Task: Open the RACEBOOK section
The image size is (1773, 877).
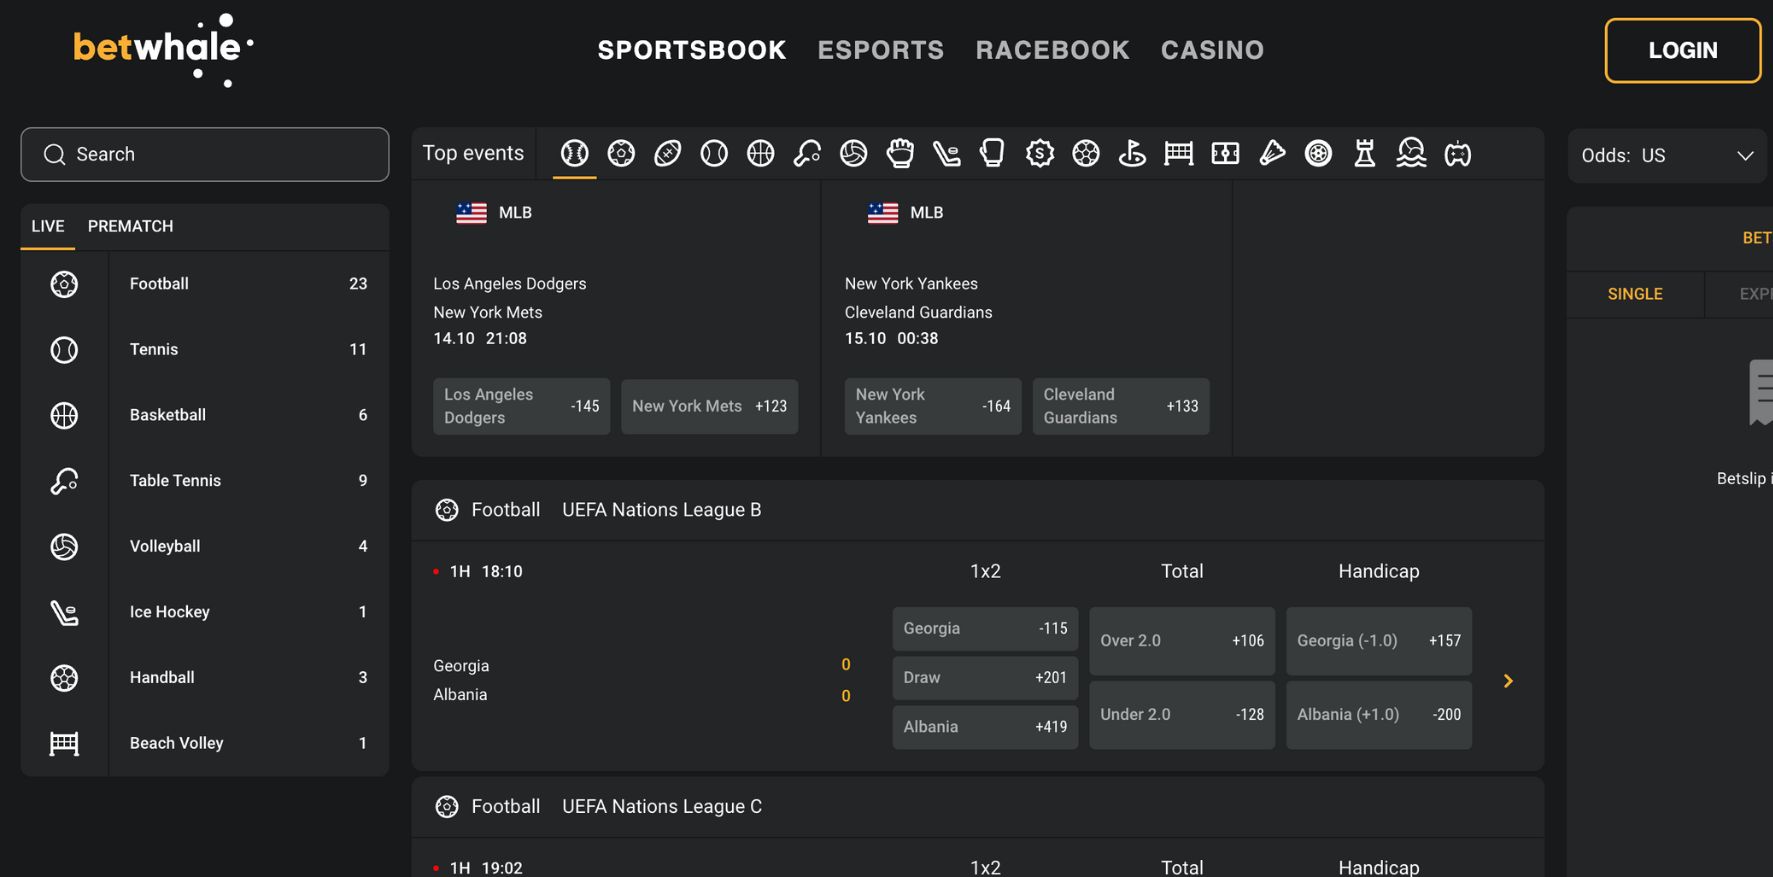Action: (1053, 50)
